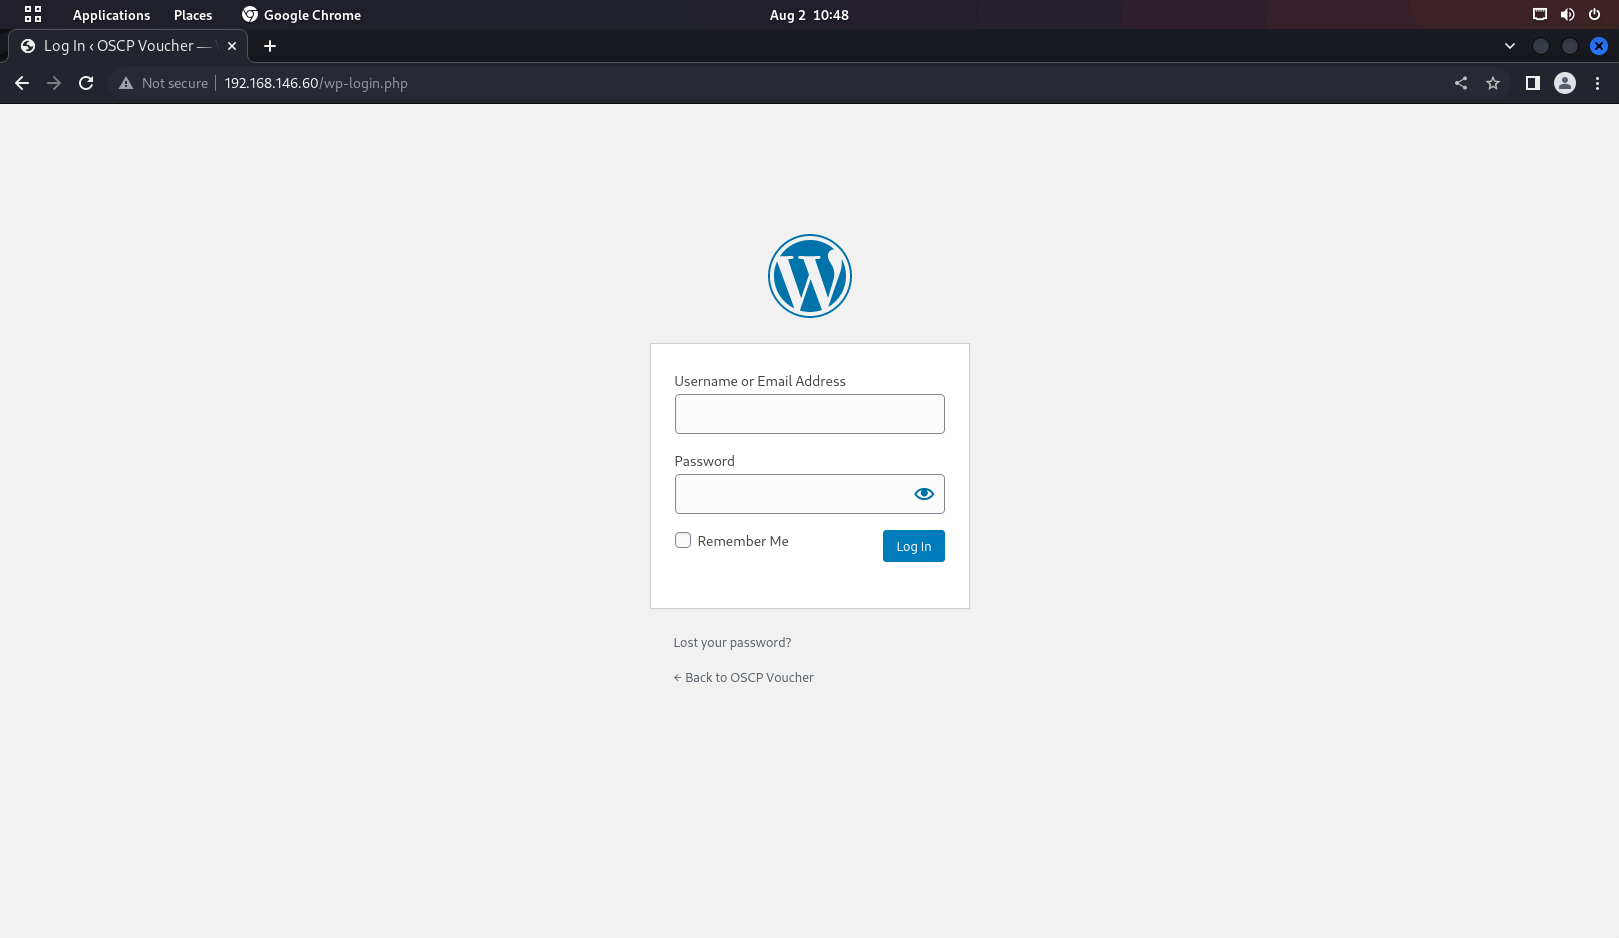Bookmark this tab with the star
This screenshot has height=938, width=1619.
pyautogui.click(x=1493, y=83)
